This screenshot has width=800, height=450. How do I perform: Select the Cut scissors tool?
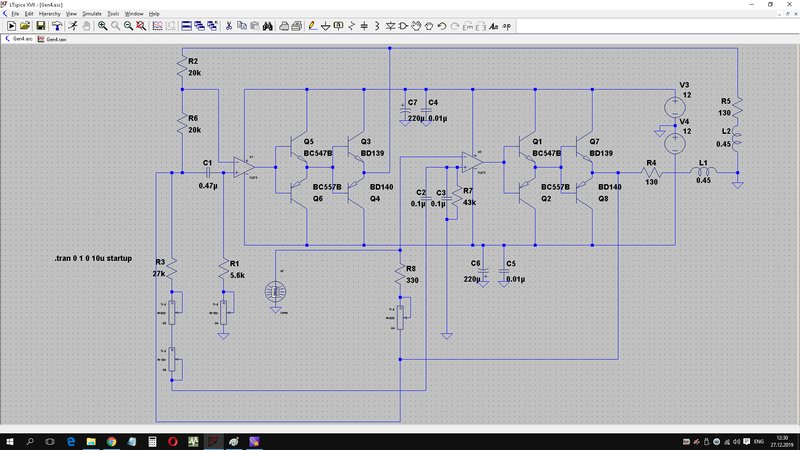[229, 26]
